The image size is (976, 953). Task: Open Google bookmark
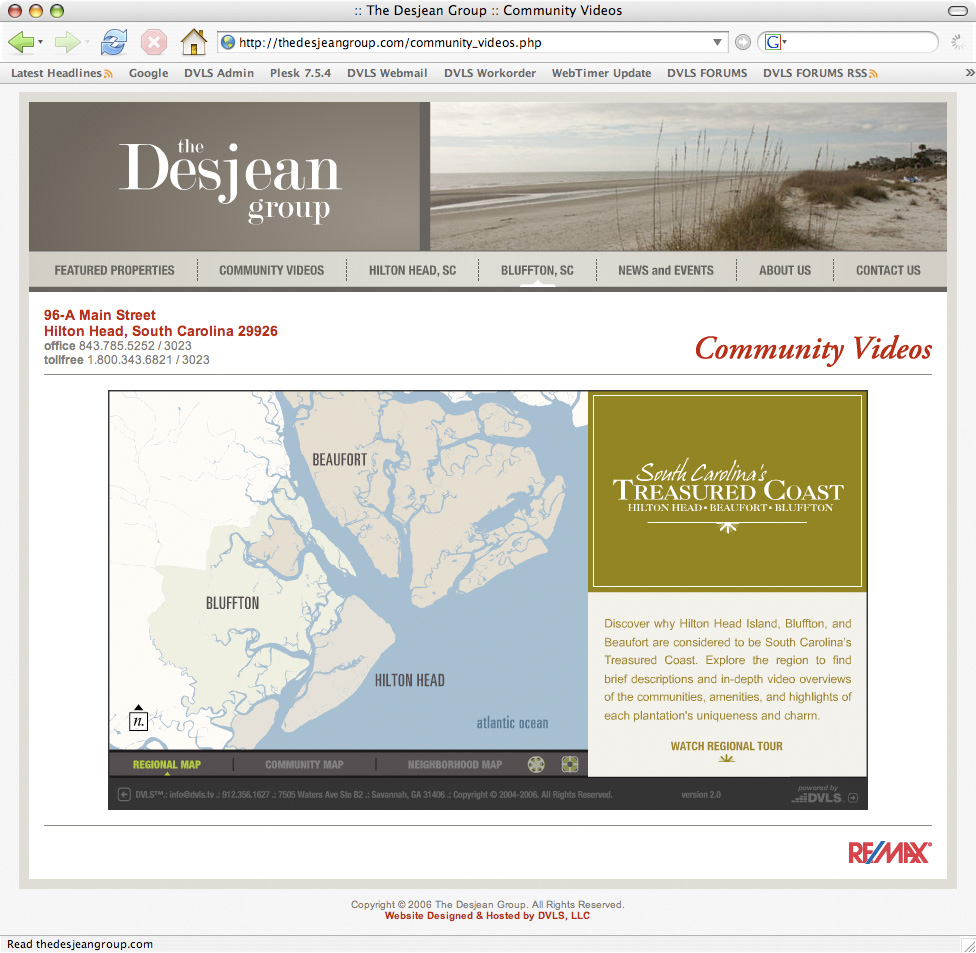click(148, 73)
